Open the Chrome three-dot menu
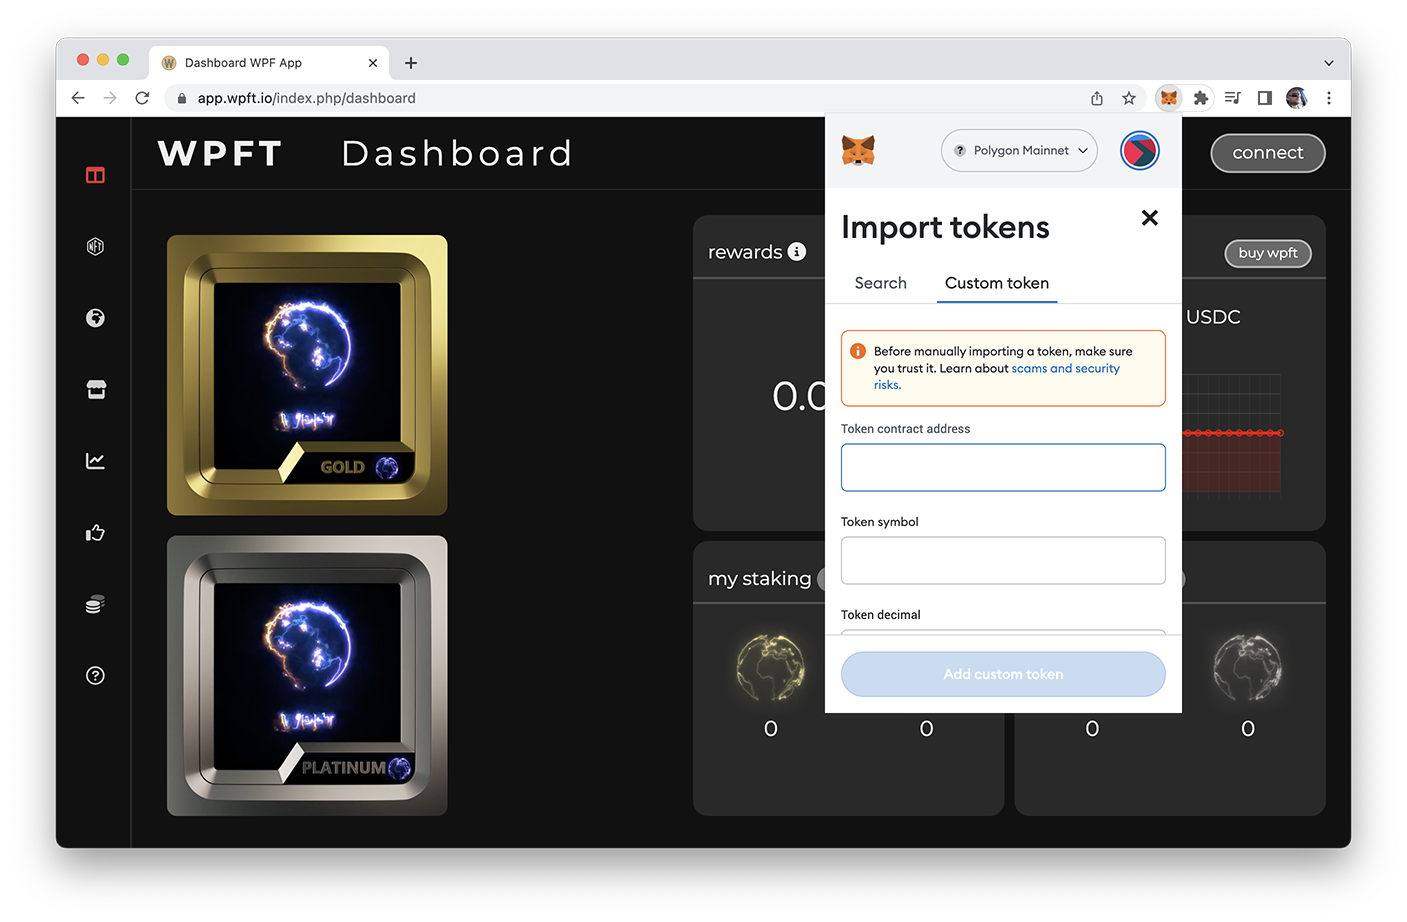1407x922 pixels. click(x=1329, y=98)
